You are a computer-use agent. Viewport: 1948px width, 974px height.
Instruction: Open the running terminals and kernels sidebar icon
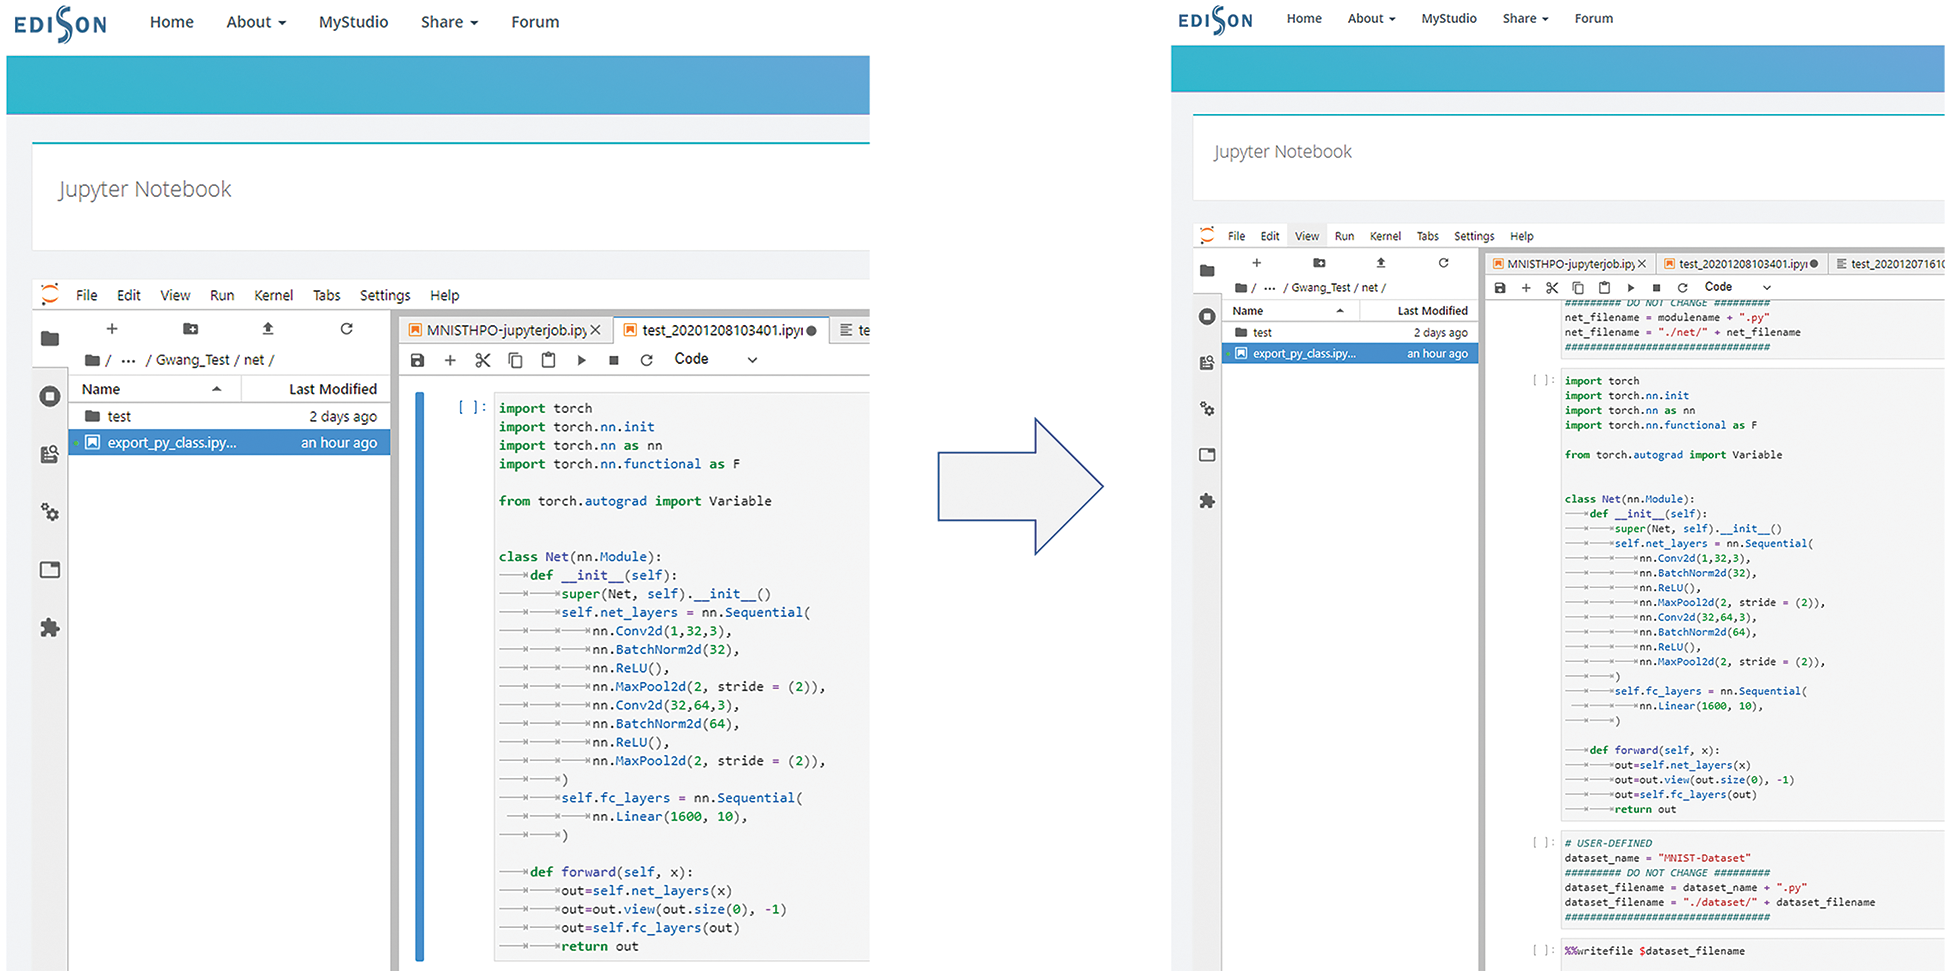coord(49,397)
